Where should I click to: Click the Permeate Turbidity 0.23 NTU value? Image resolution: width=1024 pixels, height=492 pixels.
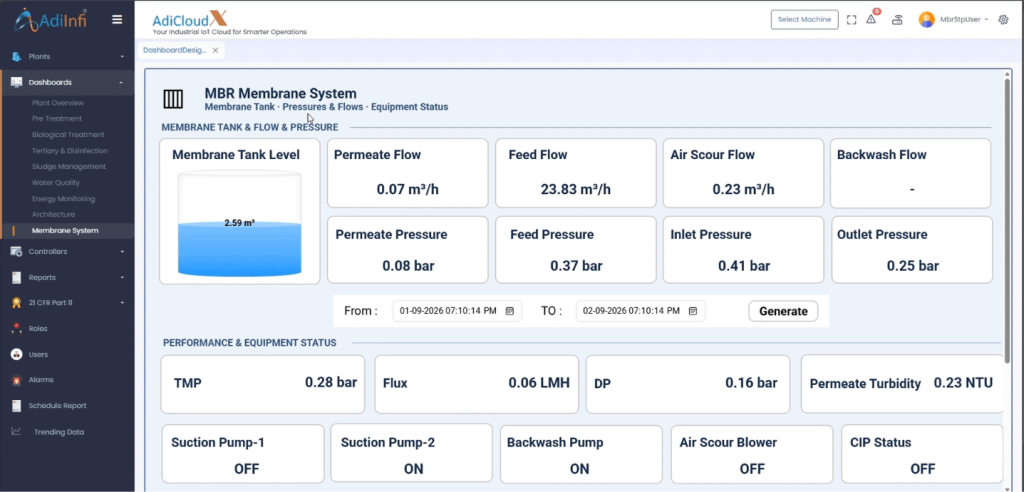[963, 383]
